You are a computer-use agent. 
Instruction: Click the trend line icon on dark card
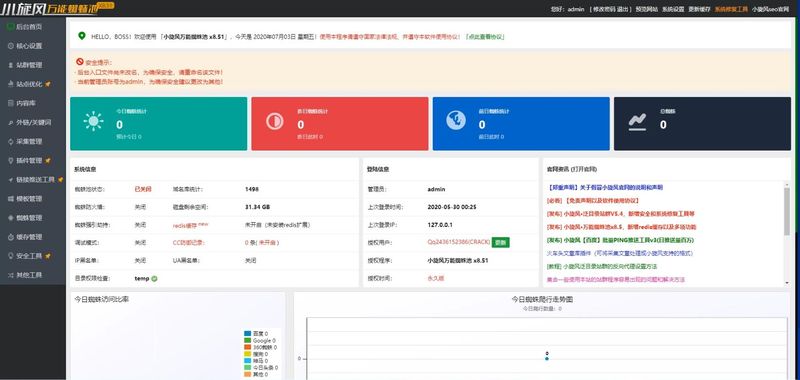[x=637, y=122]
